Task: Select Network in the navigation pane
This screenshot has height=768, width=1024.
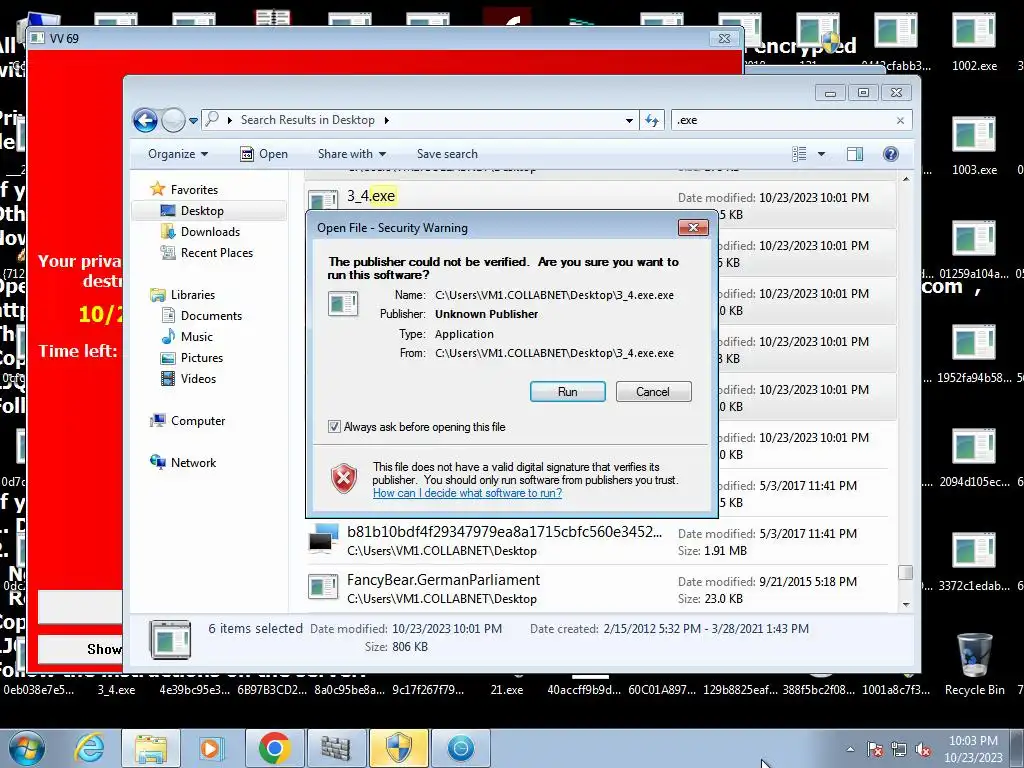Action: coord(193,462)
